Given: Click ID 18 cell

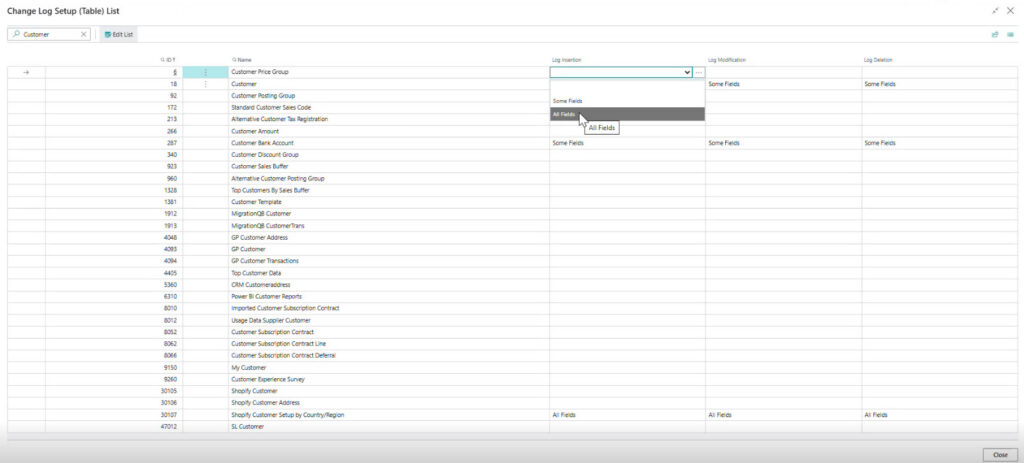Looking at the screenshot, I should (114, 84).
